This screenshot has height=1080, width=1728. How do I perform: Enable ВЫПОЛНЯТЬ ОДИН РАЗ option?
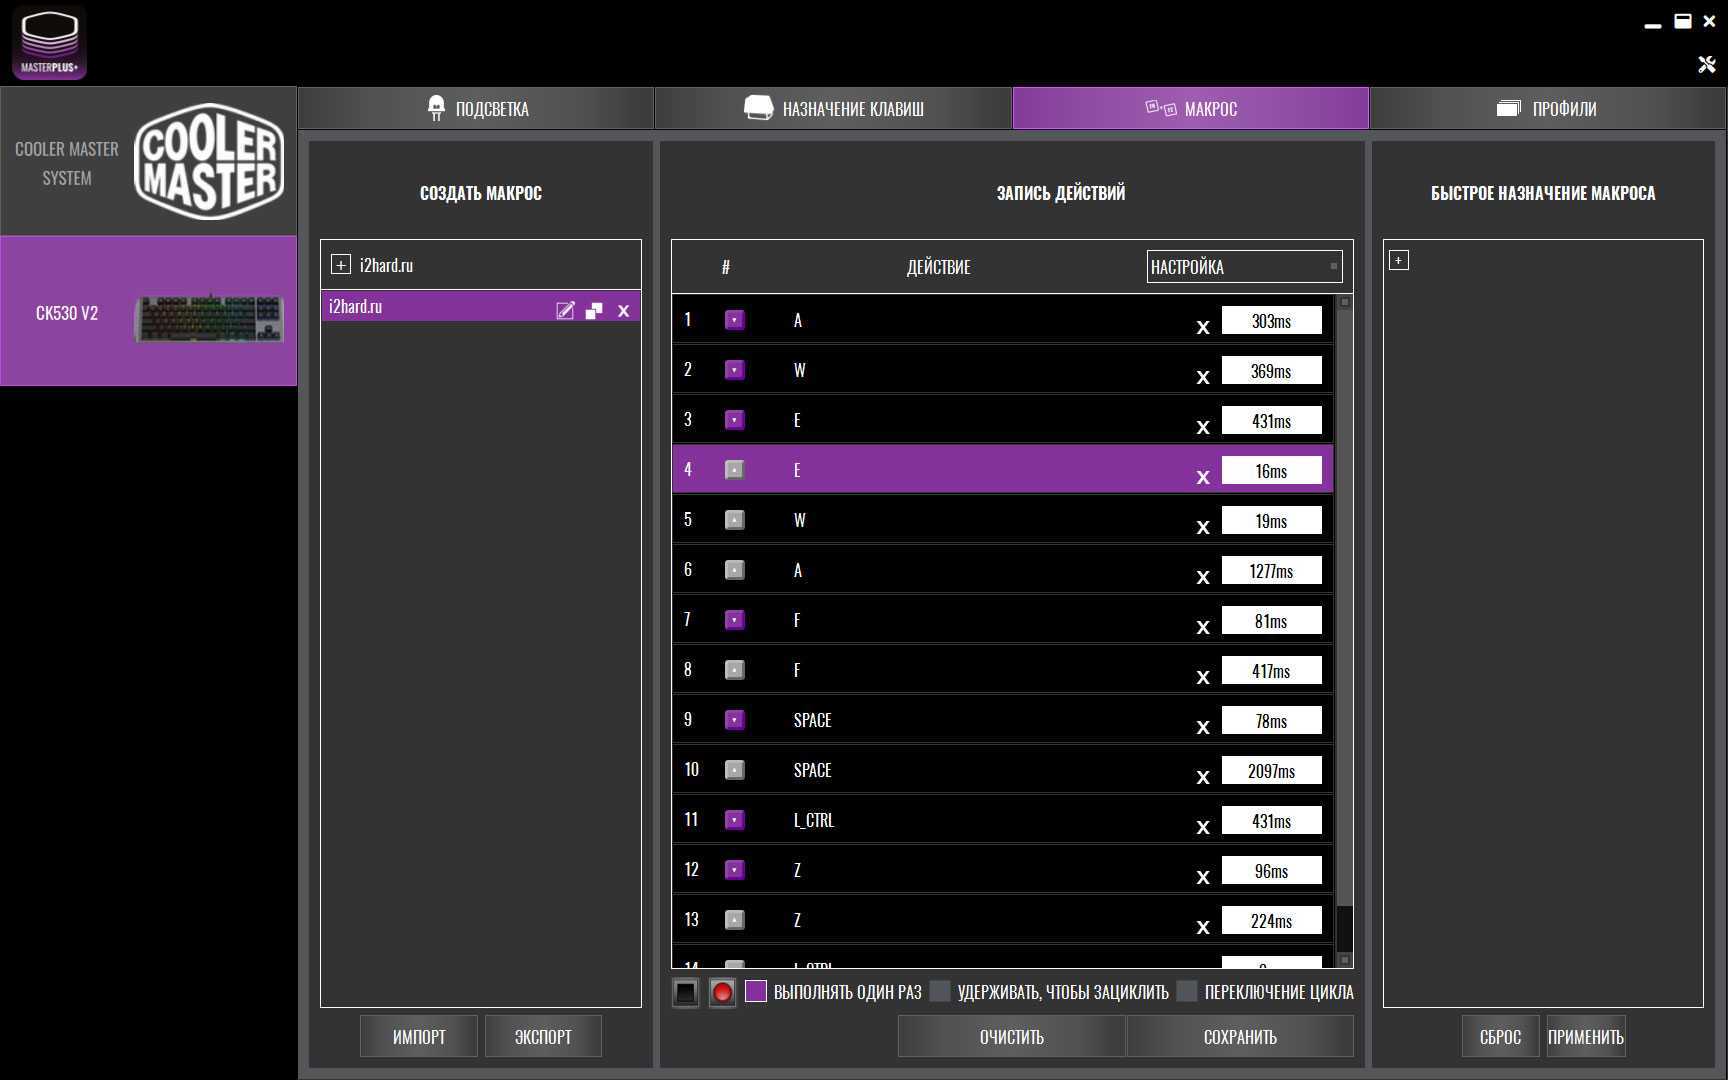[x=756, y=991]
